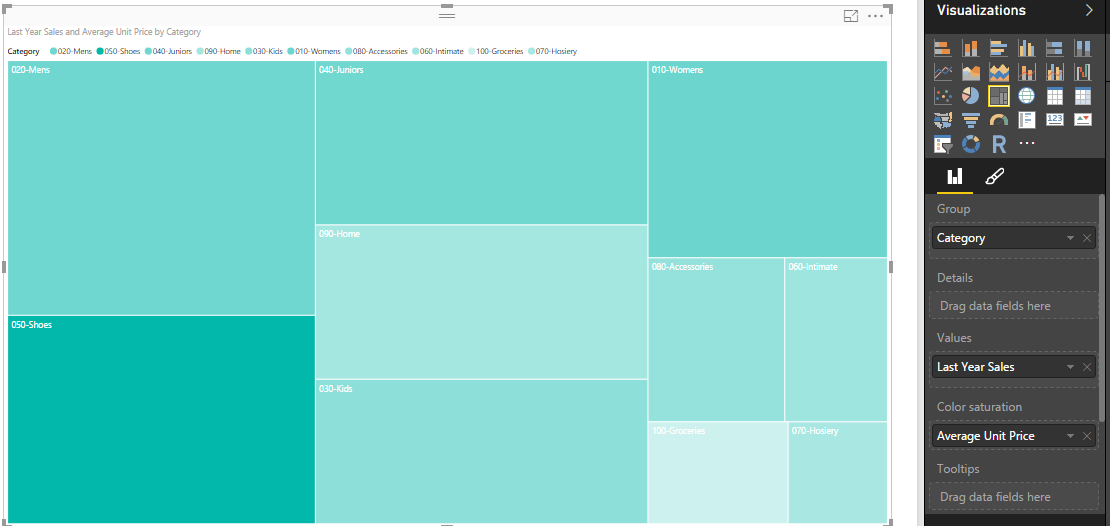Click the 080-Accessories legend entry
Viewport: 1110px width, 526px height.
click(377, 51)
